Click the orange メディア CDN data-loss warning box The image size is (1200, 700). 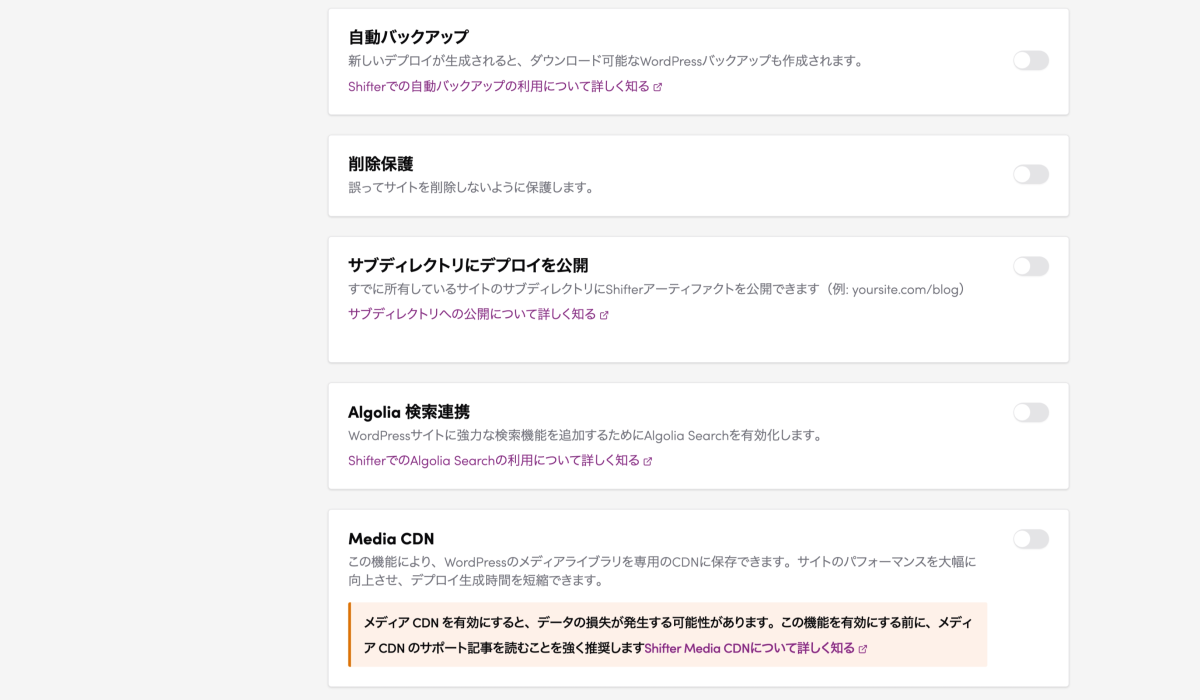pos(667,634)
